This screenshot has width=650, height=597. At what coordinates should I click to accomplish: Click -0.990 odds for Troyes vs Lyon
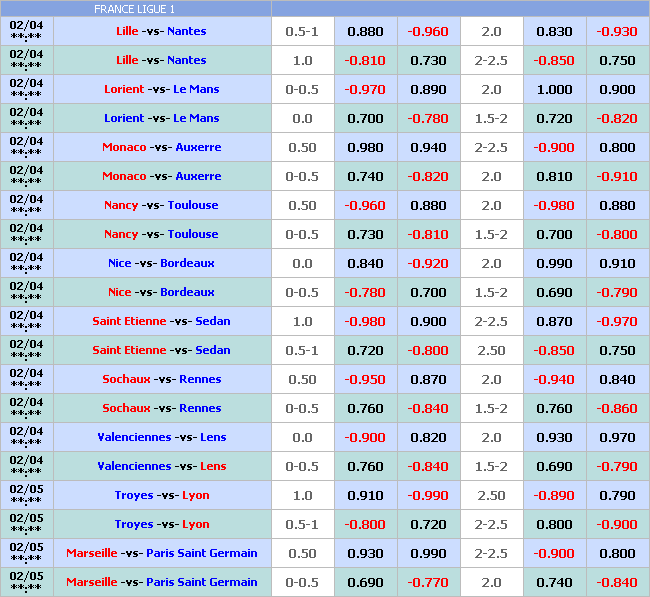pyautogui.click(x=428, y=495)
